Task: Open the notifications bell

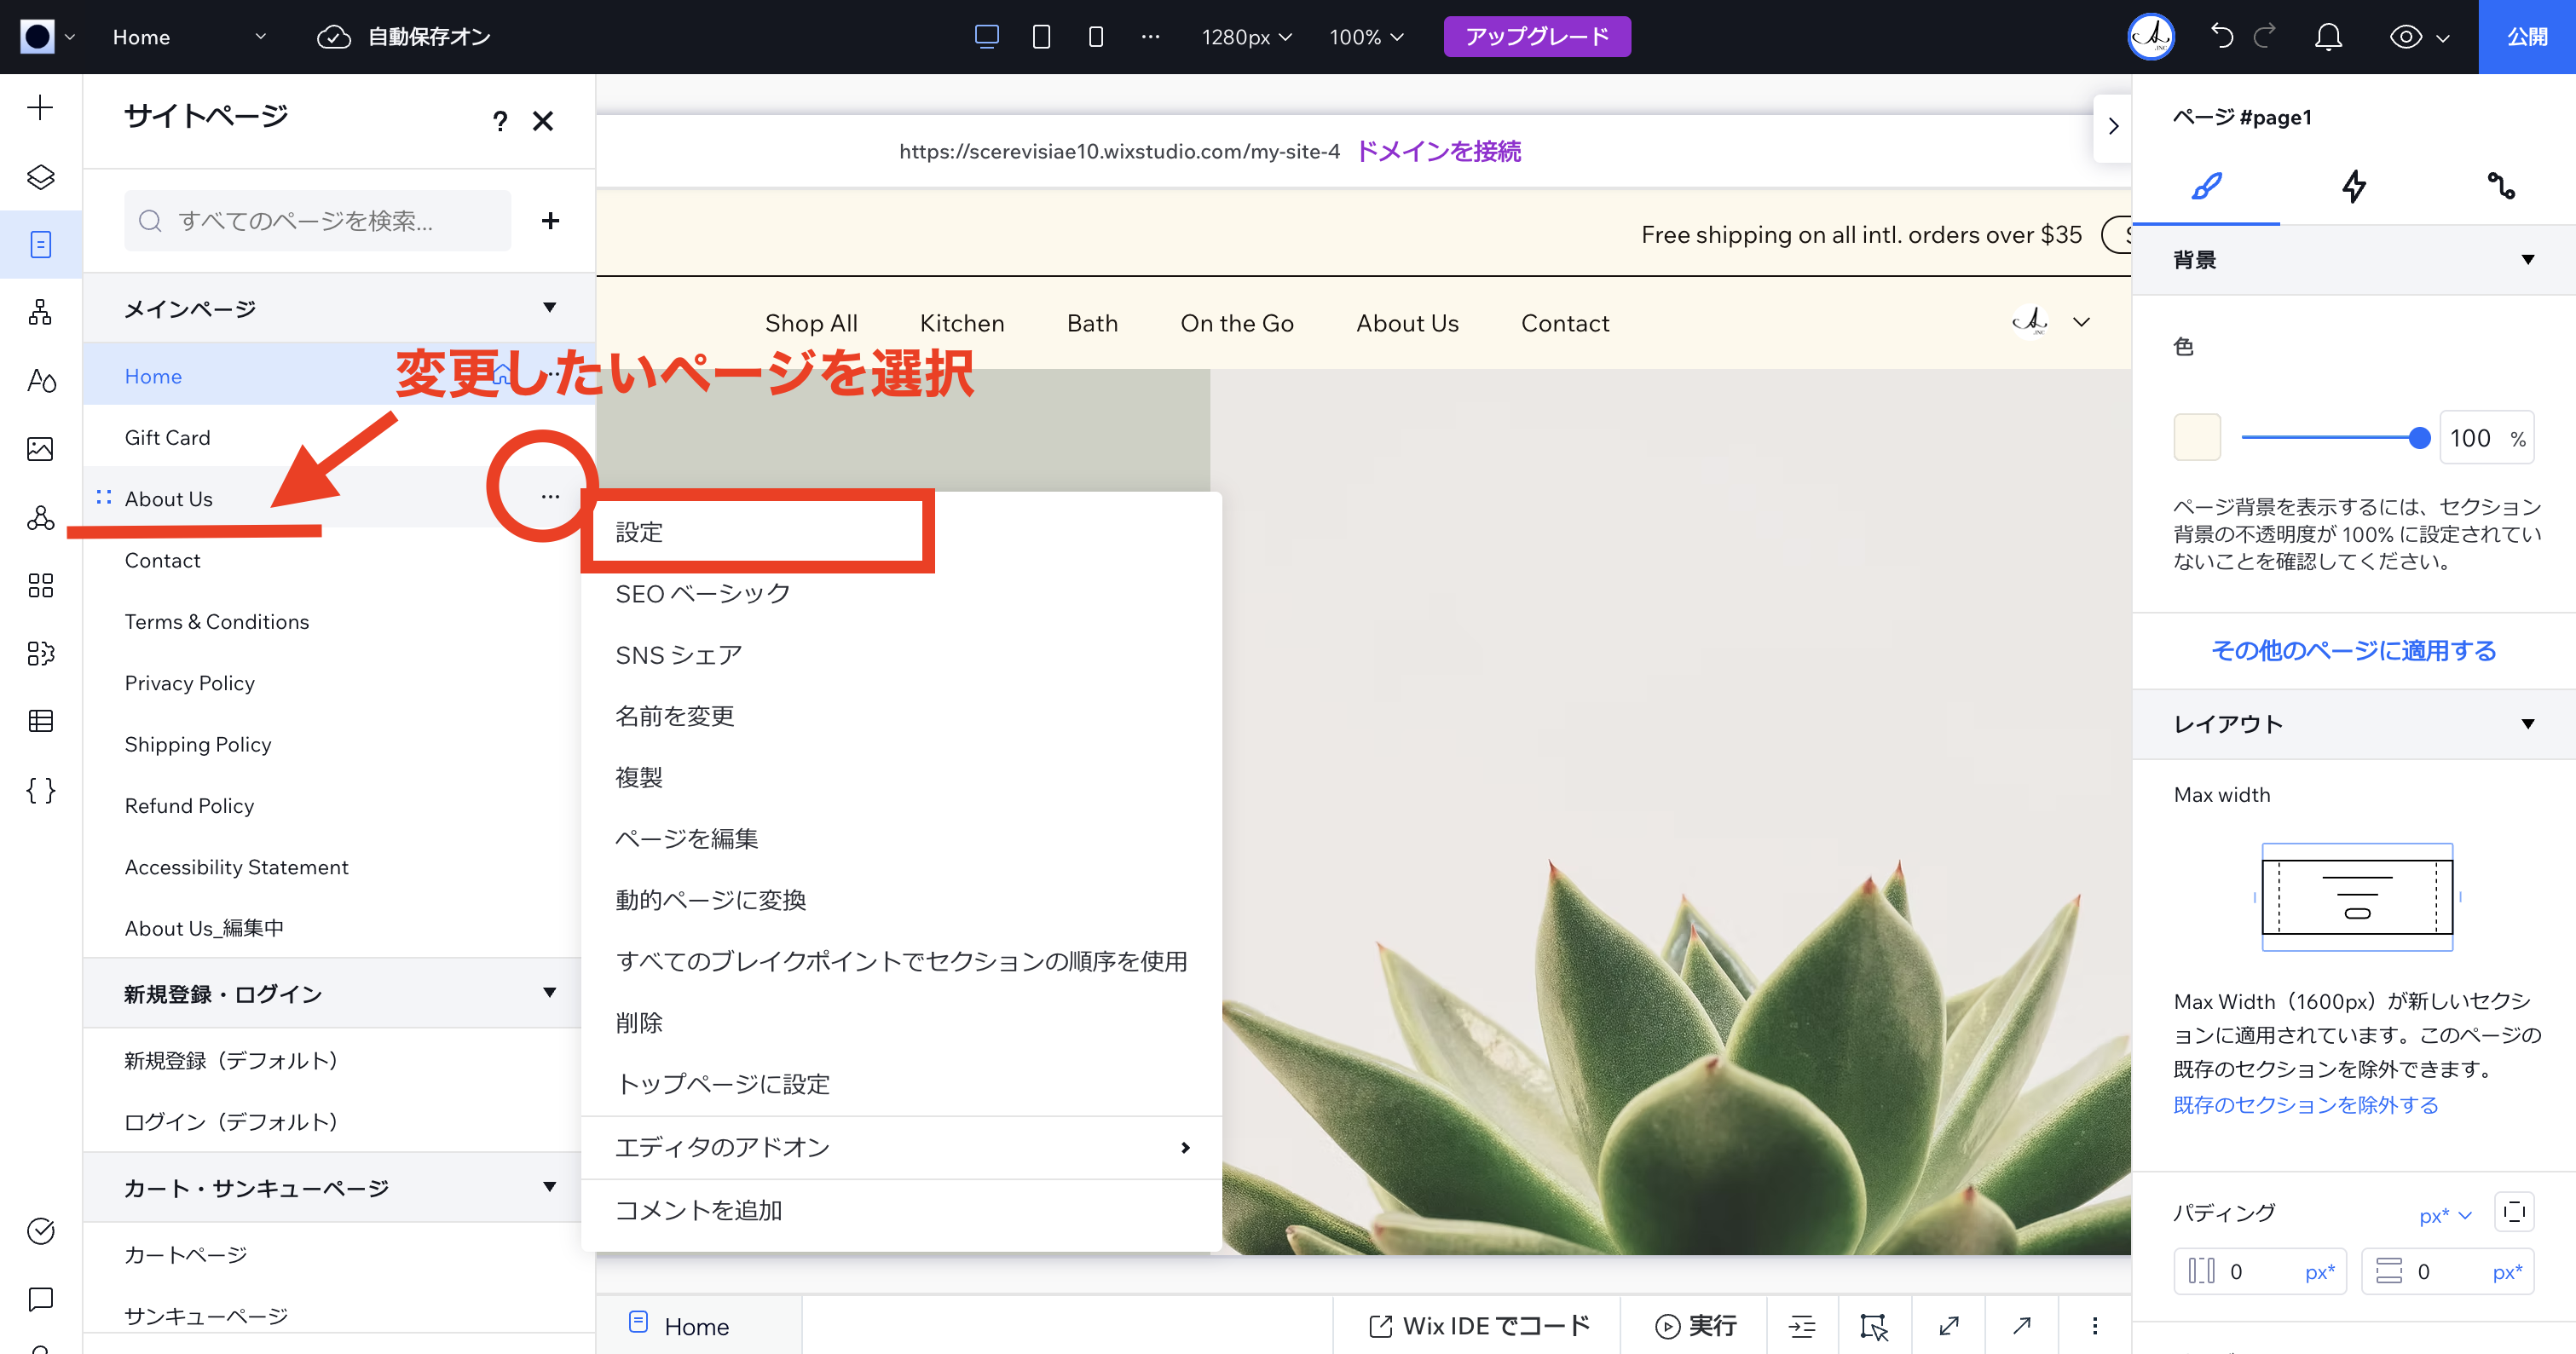Action: coord(2329,36)
